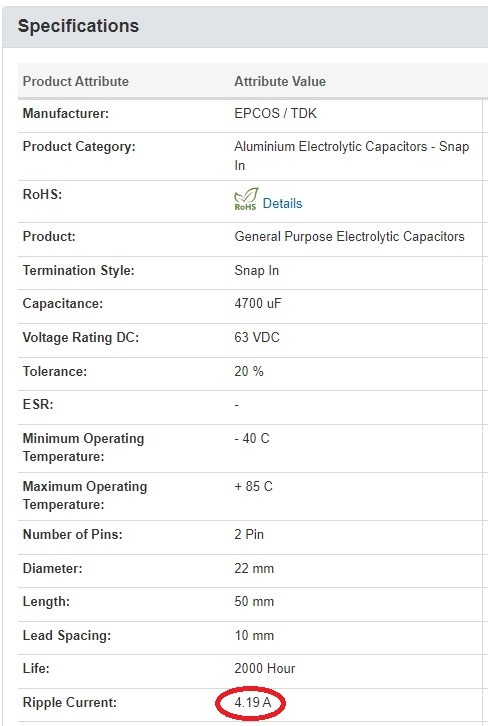
Task: Click the RoHS leaf icon
Action: 245,199
